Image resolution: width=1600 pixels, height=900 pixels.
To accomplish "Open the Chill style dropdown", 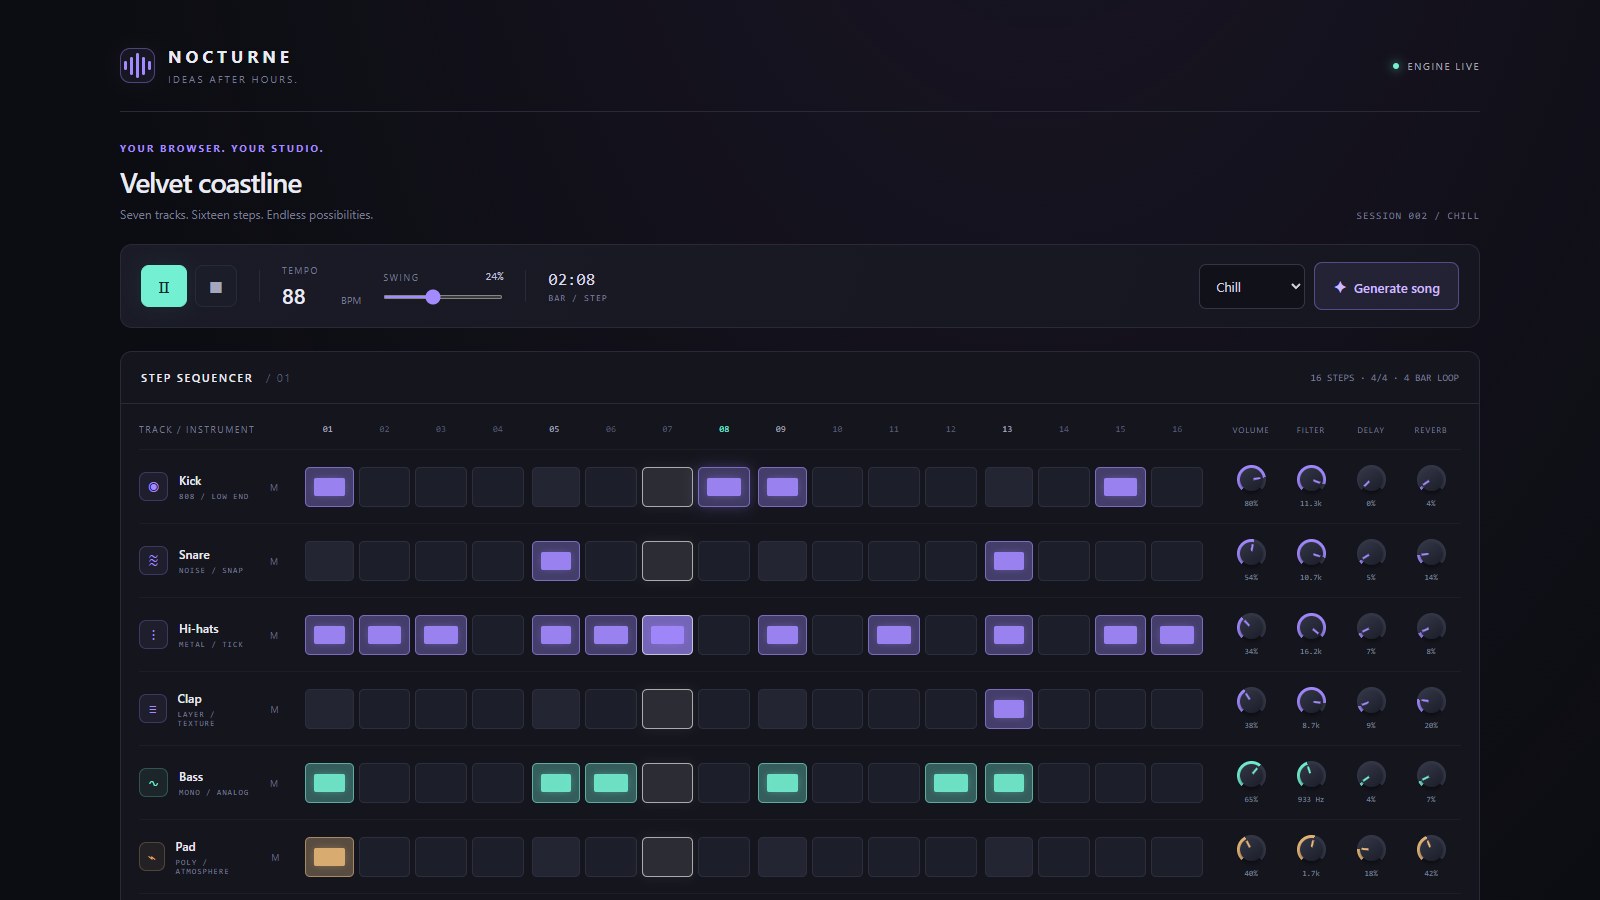I will (1252, 287).
